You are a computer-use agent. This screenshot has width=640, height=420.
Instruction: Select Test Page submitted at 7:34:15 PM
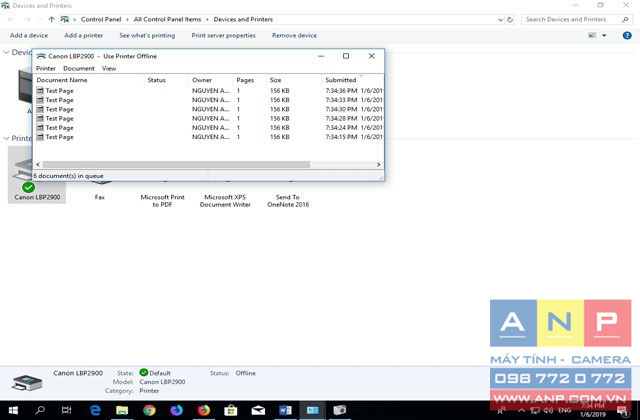209,137
